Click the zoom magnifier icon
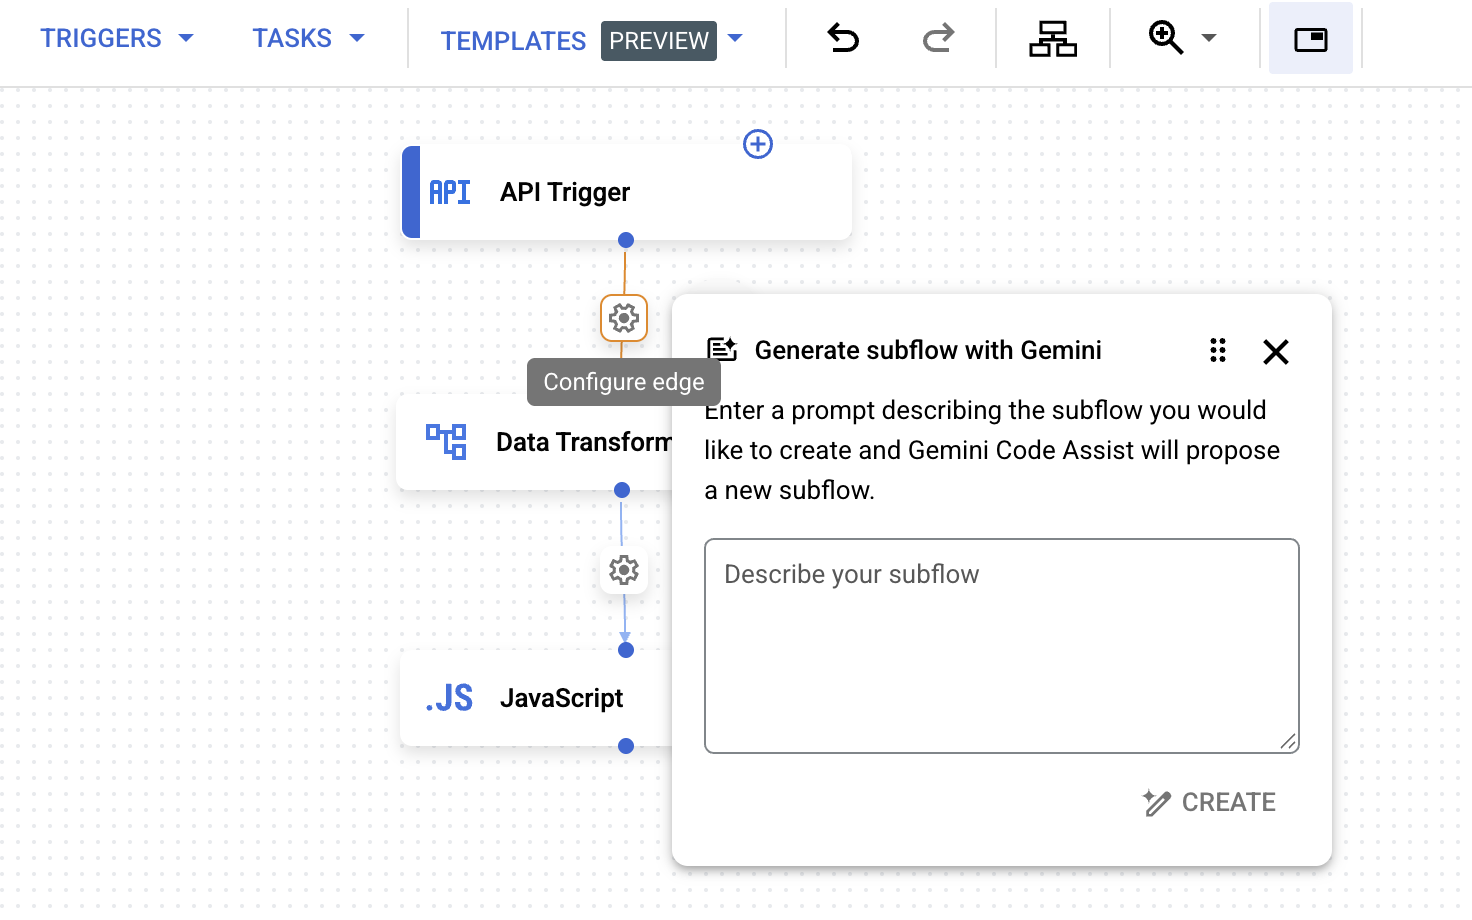The height and width of the screenshot is (920, 1472). point(1166,38)
